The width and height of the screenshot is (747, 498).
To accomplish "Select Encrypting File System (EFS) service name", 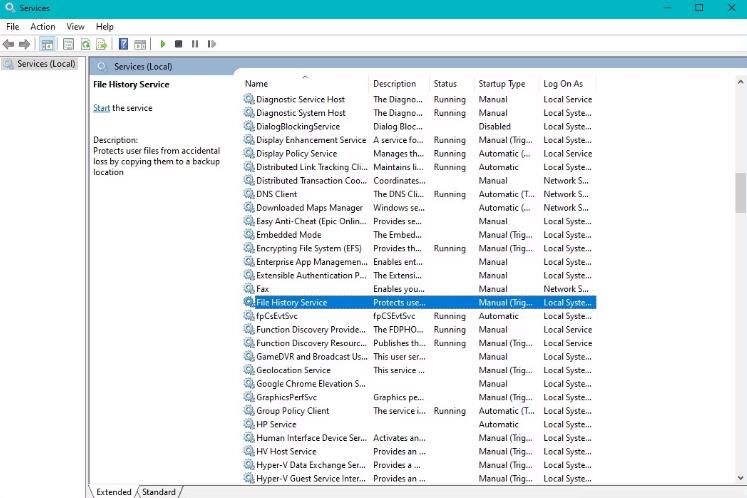I will 309,248.
